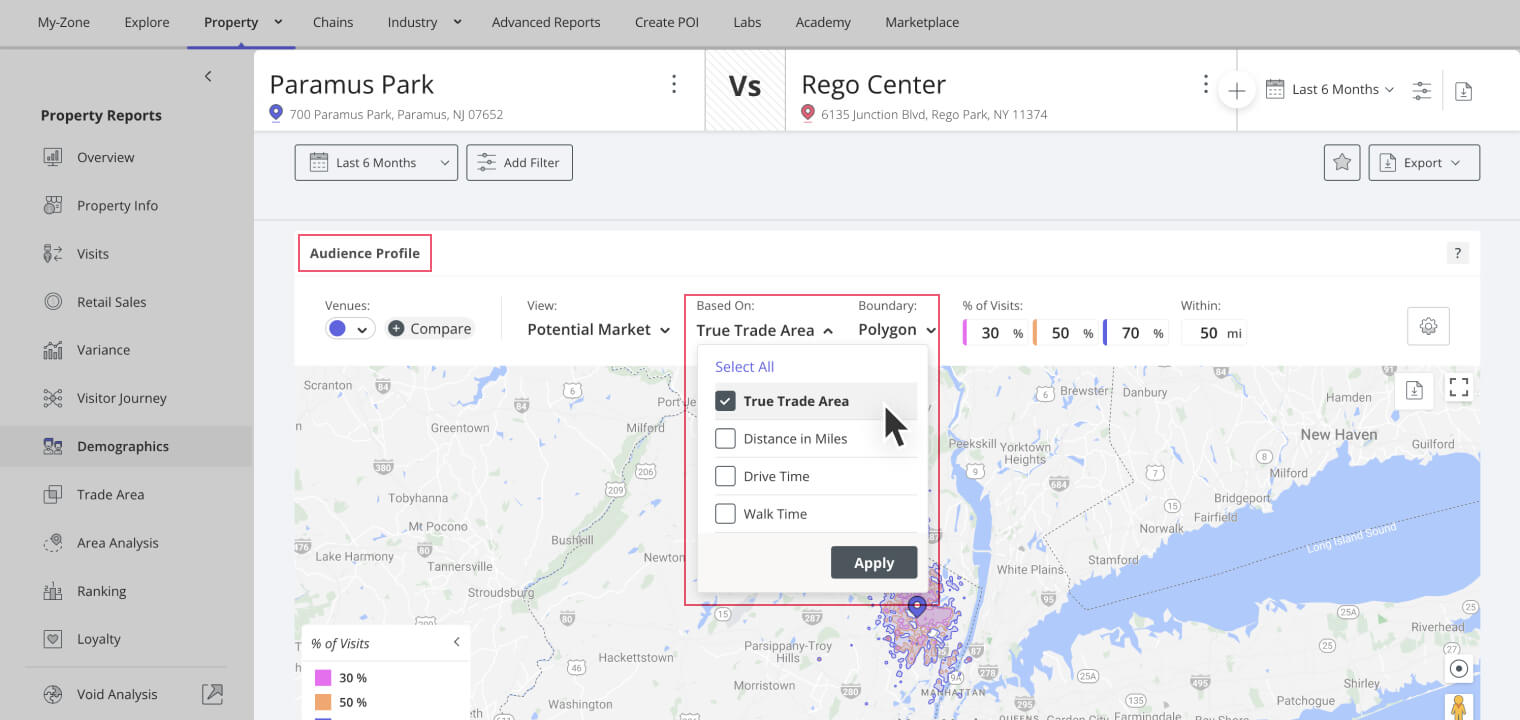Open the Venues color dropdown
The image size is (1520, 720).
[350, 329]
